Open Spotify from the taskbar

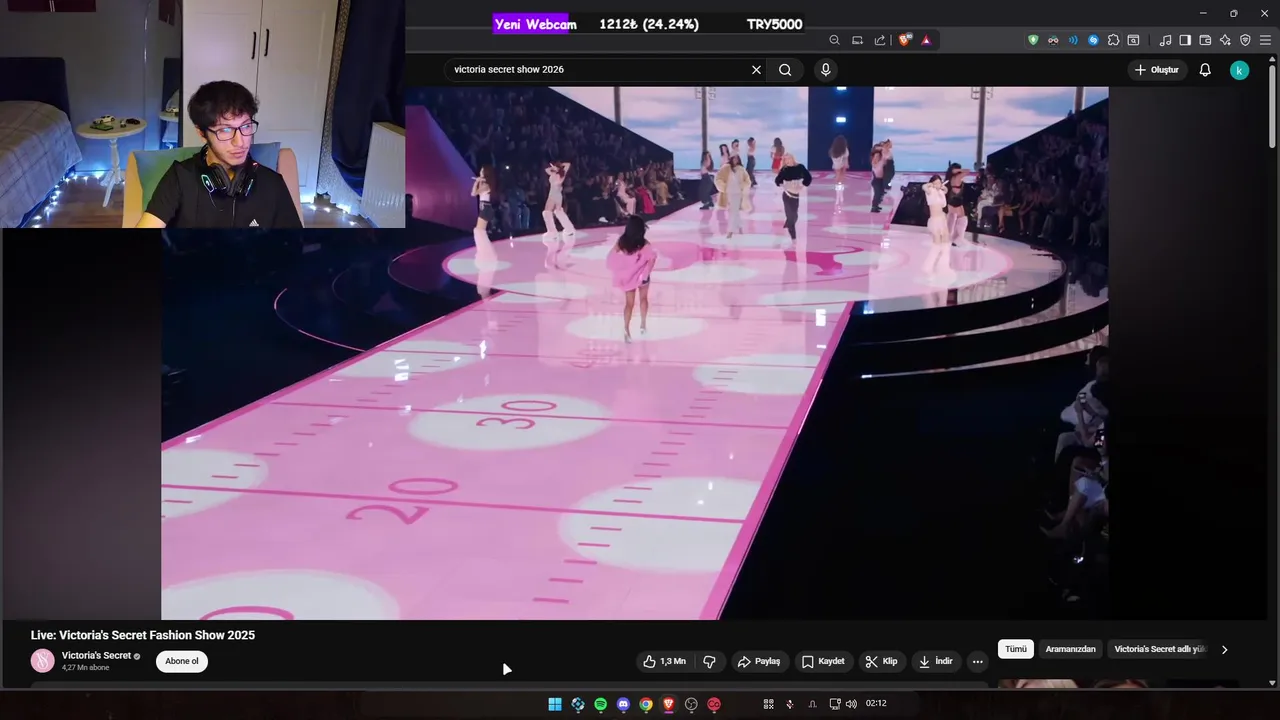coord(600,704)
